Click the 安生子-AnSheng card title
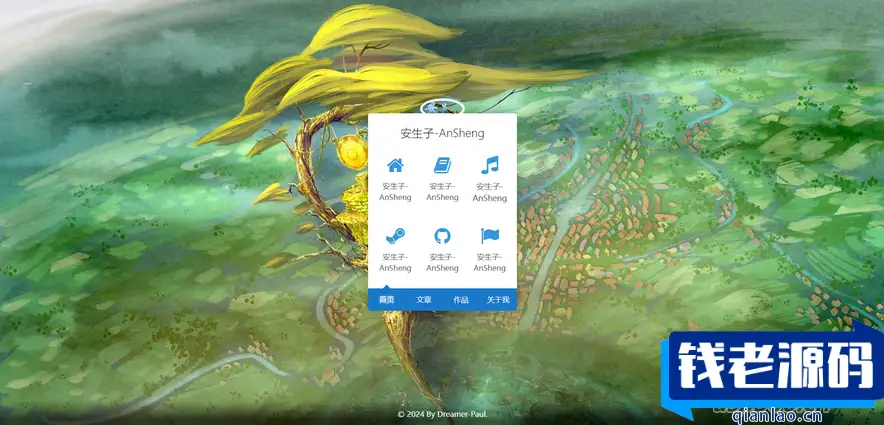884x425 pixels. [442, 134]
